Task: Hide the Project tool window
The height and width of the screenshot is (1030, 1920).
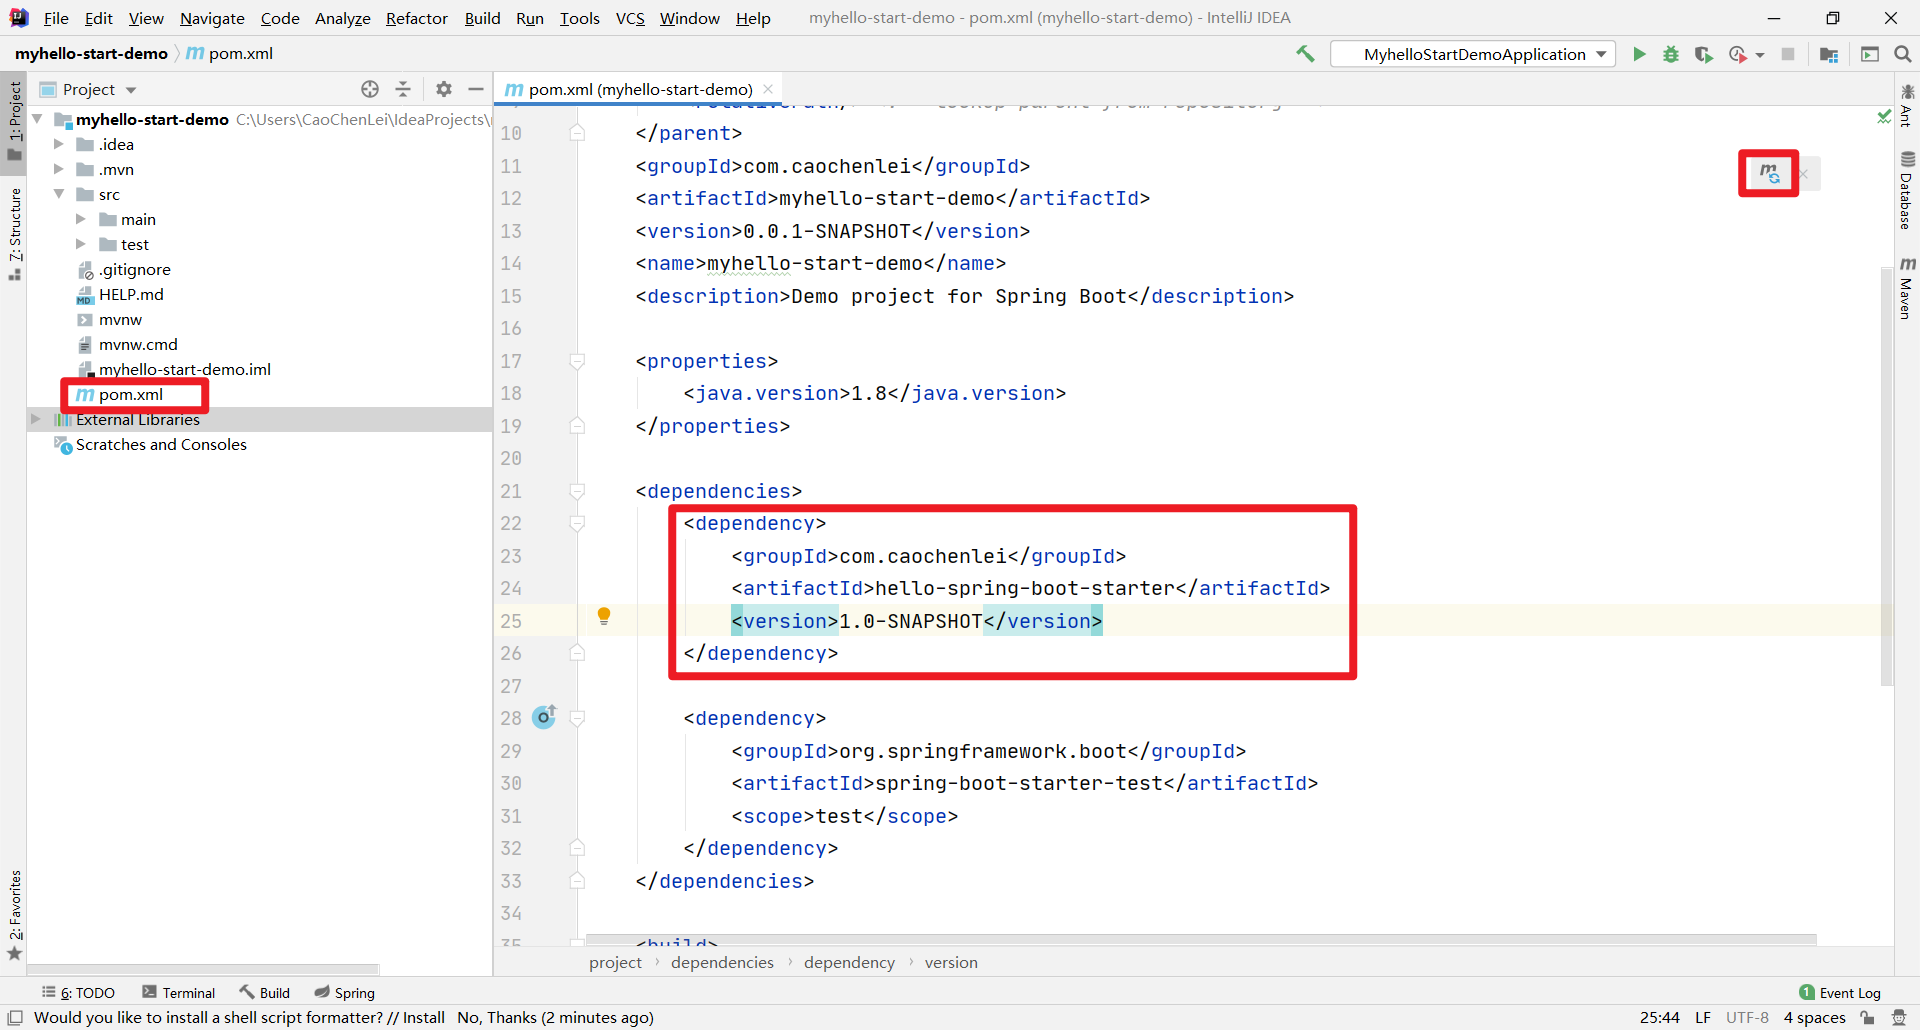Action: click(476, 89)
